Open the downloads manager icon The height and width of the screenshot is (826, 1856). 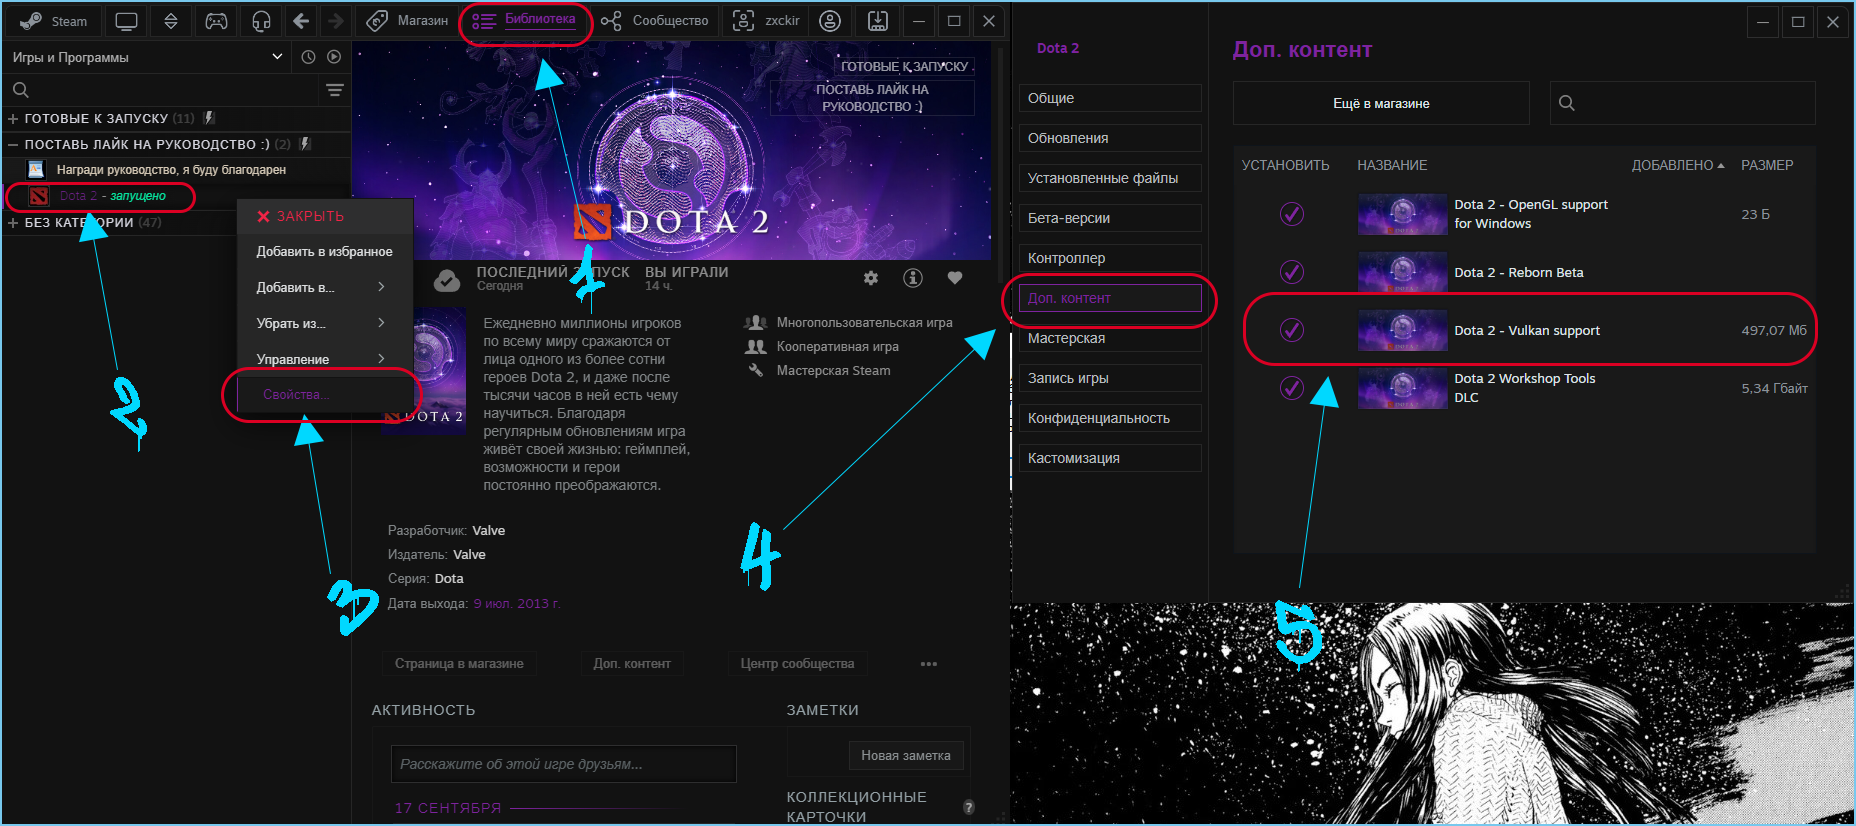point(877,21)
